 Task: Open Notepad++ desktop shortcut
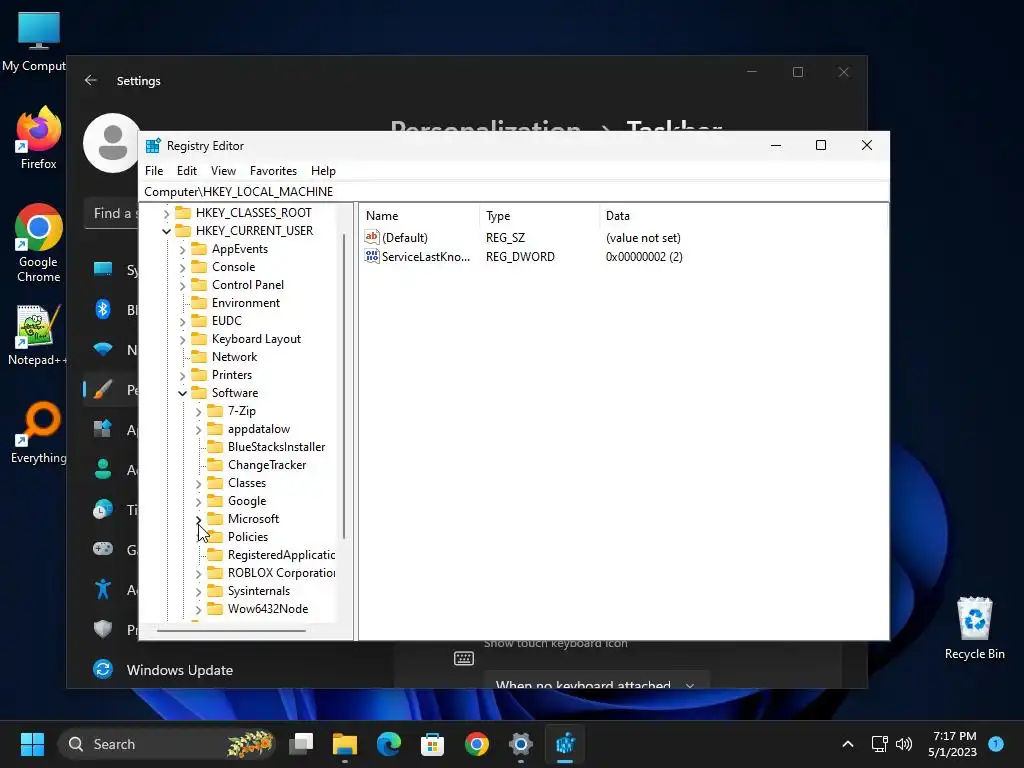point(37,335)
